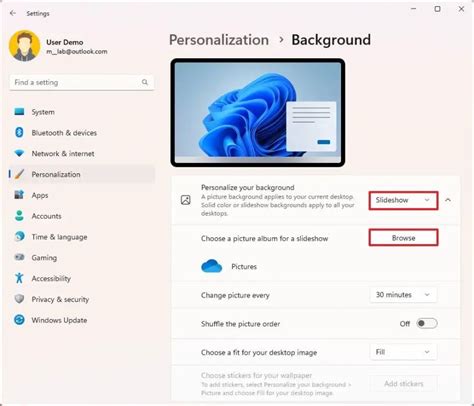Click the Bluetooth icon in sidebar
The width and height of the screenshot is (474, 406).
(19, 132)
